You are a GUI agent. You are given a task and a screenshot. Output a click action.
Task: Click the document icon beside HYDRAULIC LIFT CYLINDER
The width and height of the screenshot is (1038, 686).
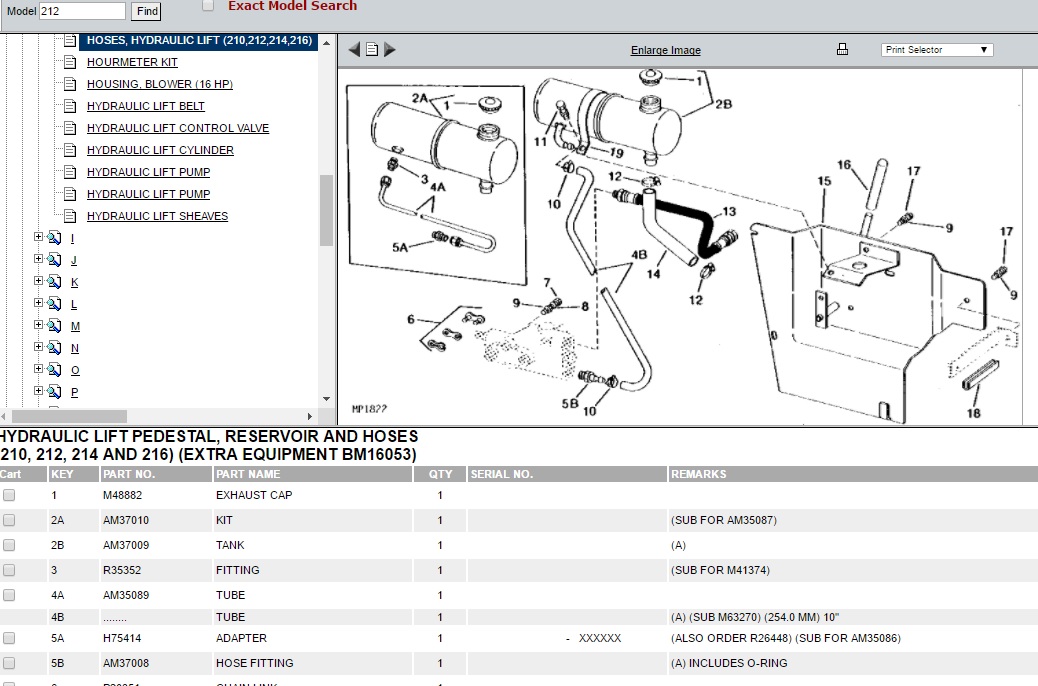[70, 150]
